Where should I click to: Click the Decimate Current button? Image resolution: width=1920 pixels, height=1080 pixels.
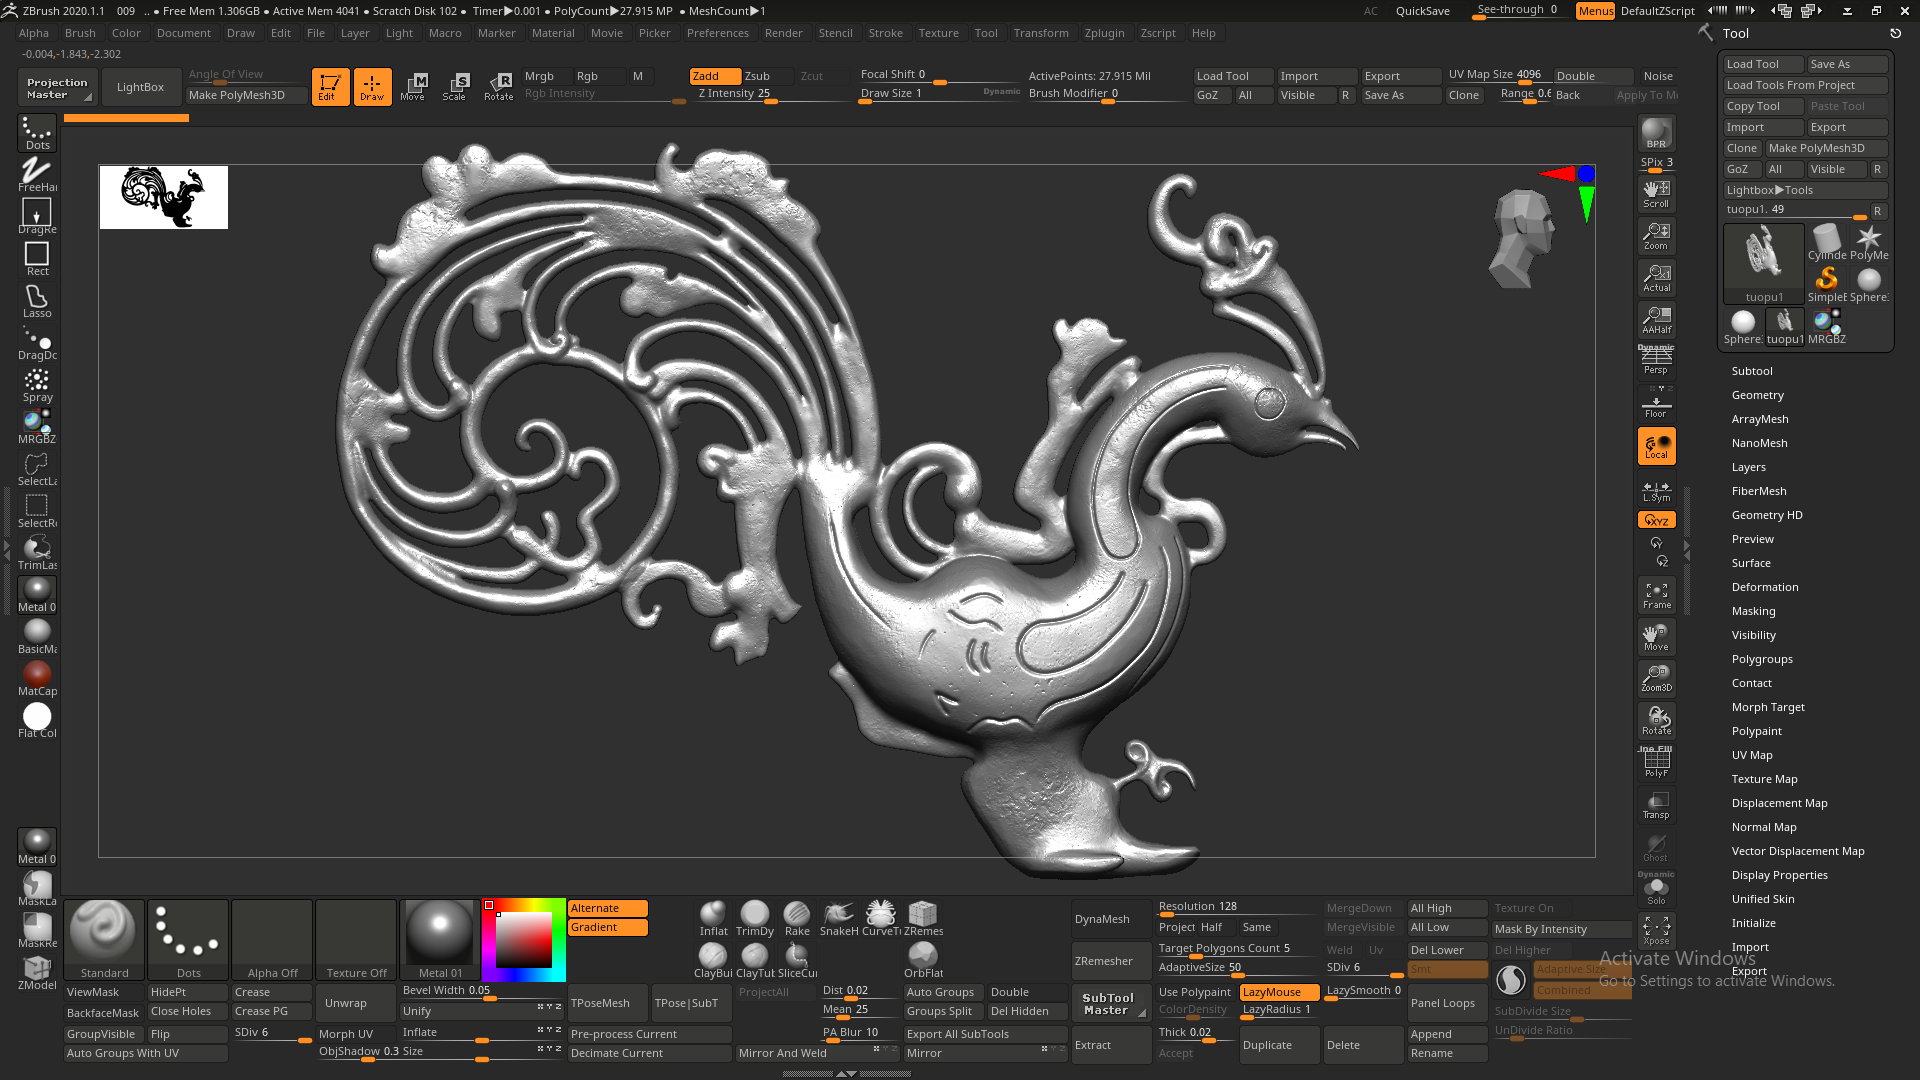(616, 1053)
